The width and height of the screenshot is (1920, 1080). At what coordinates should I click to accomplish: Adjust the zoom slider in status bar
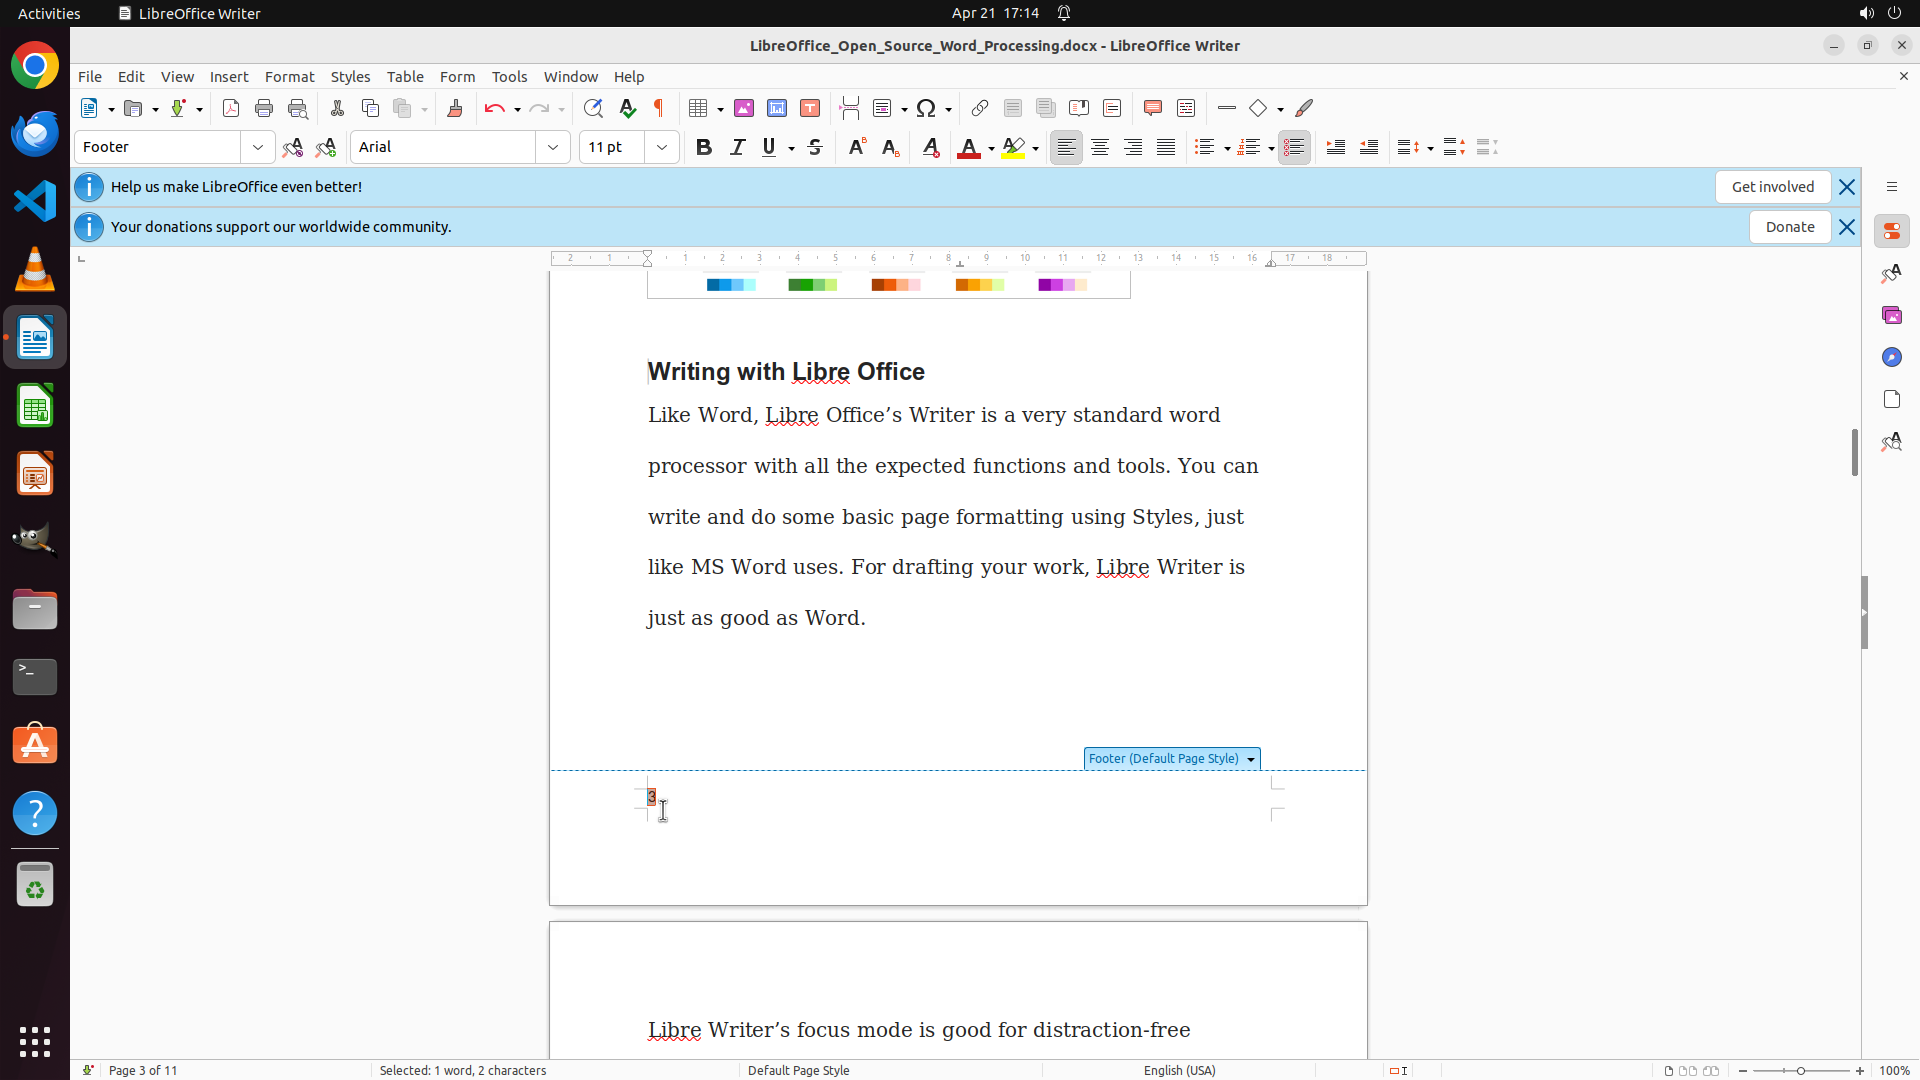tap(1801, 1070)
